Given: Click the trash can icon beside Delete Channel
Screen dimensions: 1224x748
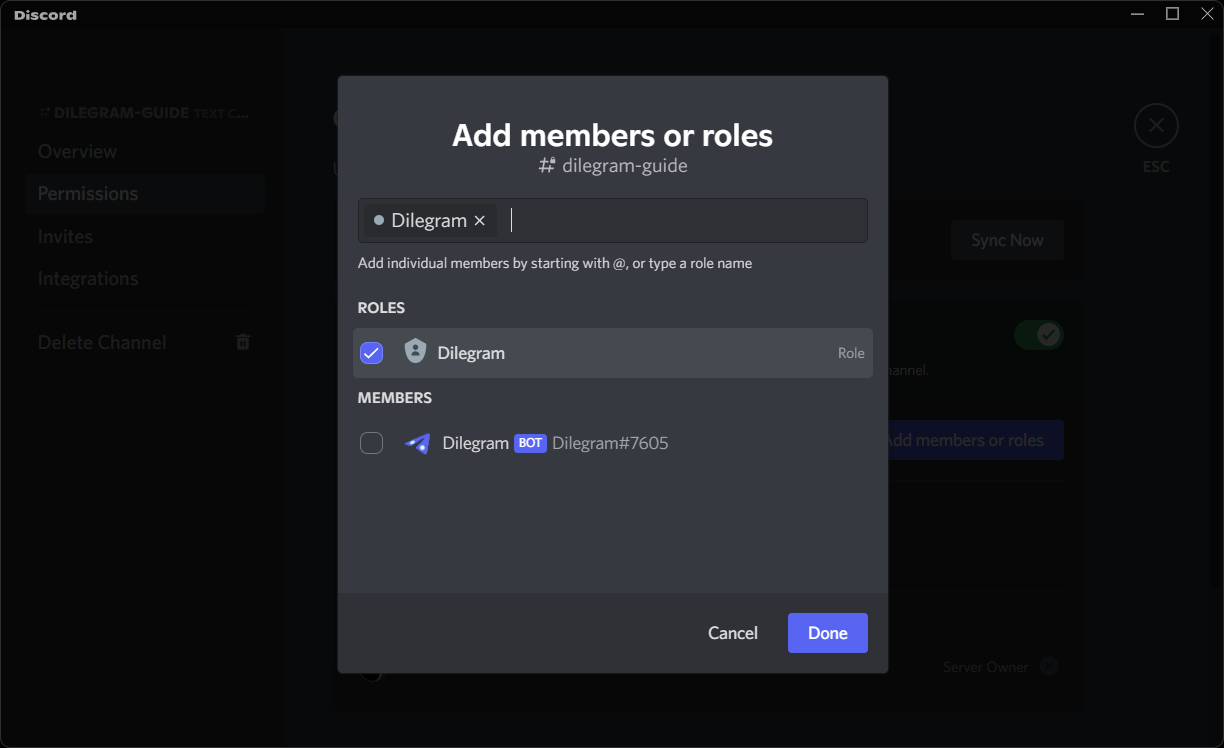Looking at the screenshot, I should 242,342.
